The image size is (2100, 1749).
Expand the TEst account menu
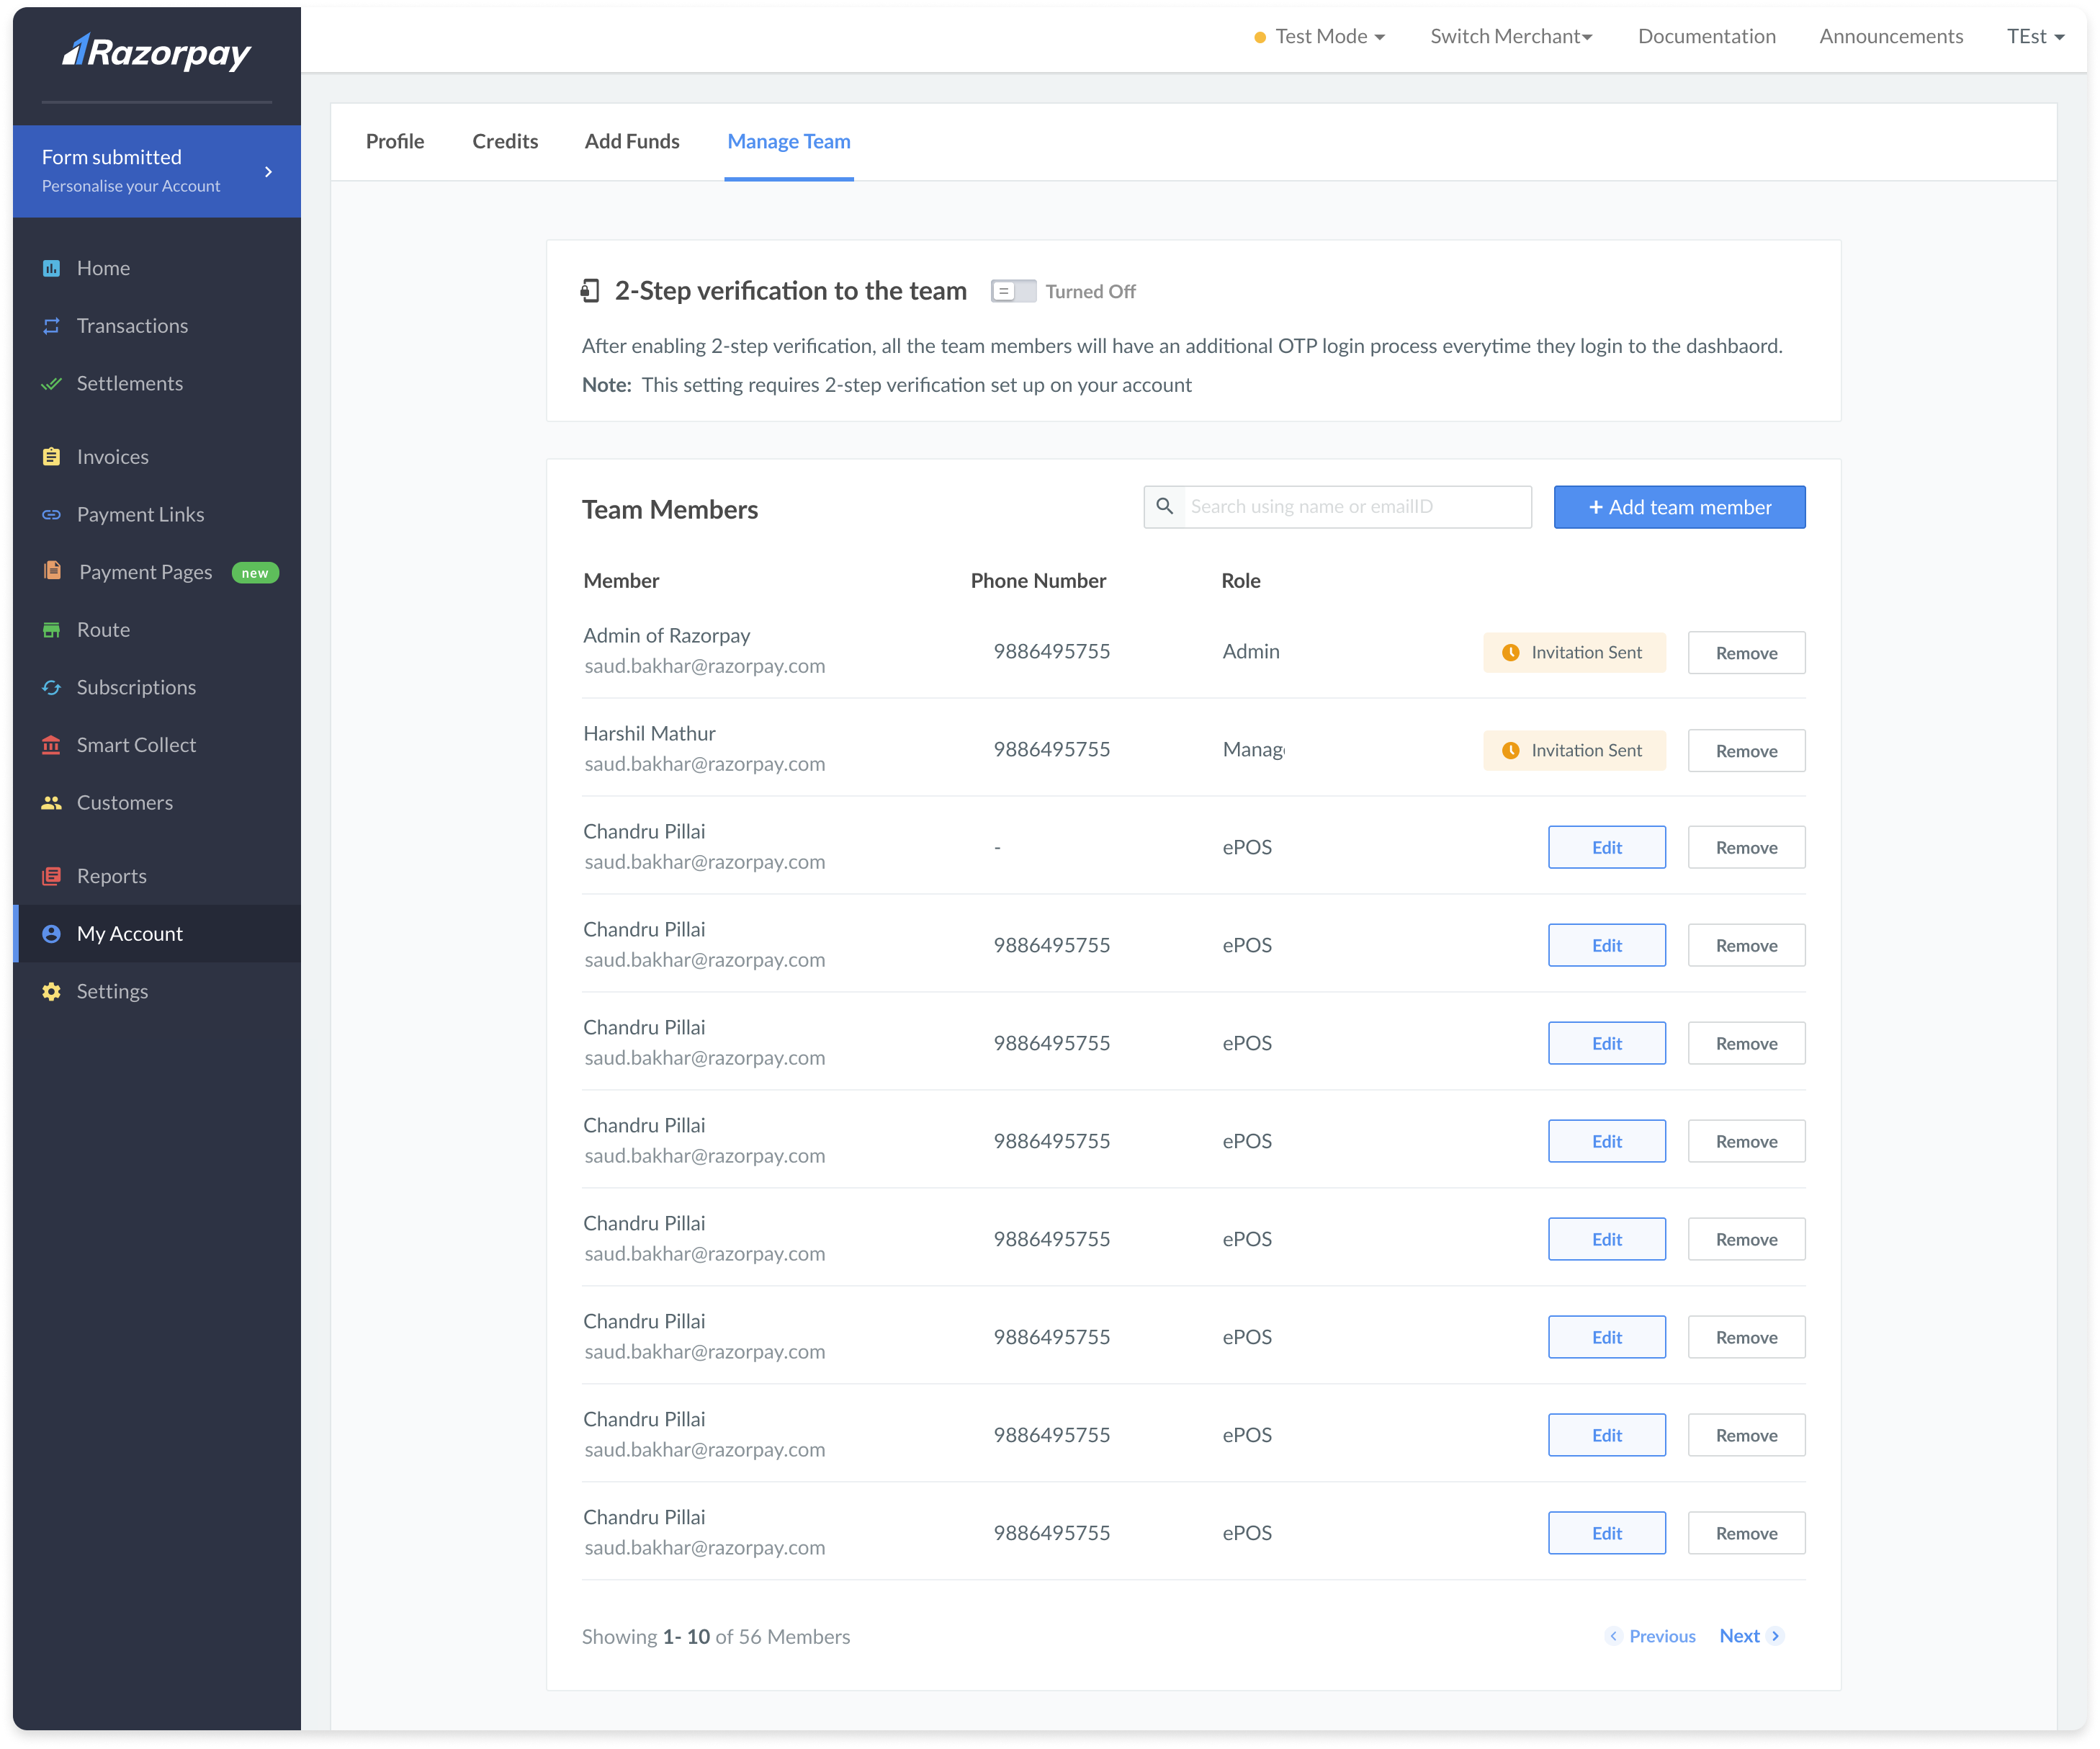(x=2035, y=37)
